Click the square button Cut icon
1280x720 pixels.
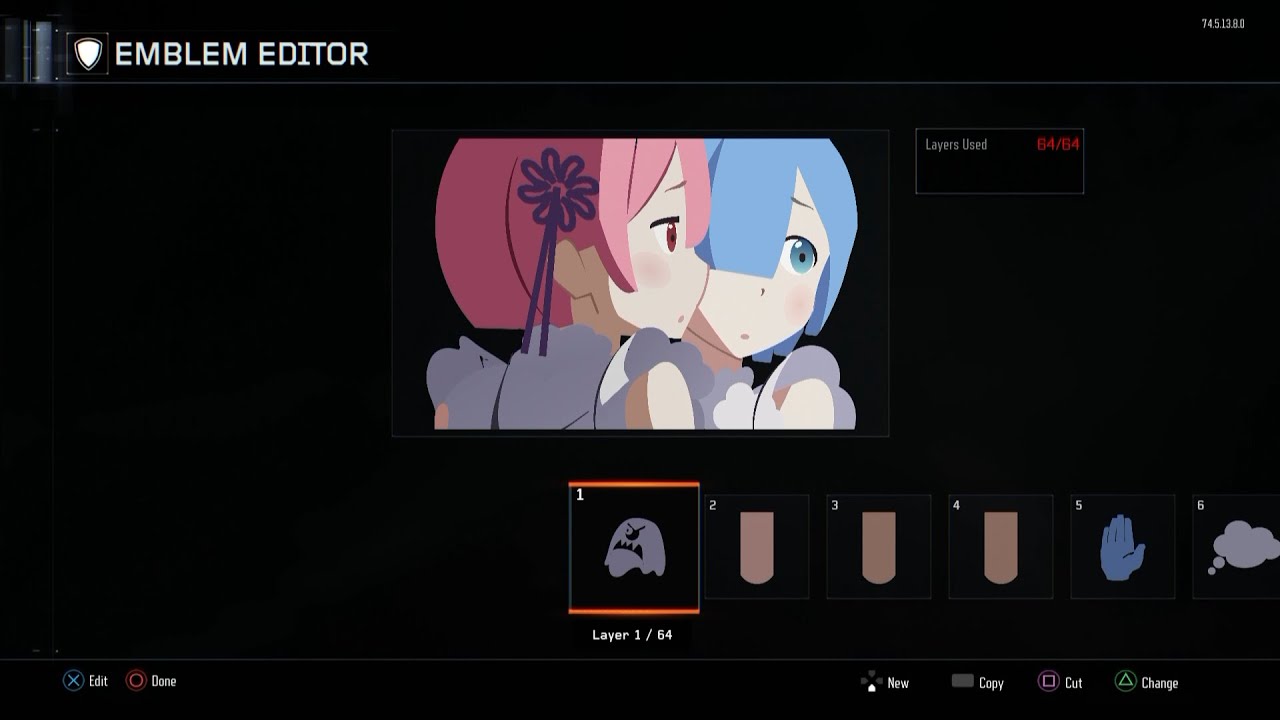pyautogui.click(x=1048, y=682)
